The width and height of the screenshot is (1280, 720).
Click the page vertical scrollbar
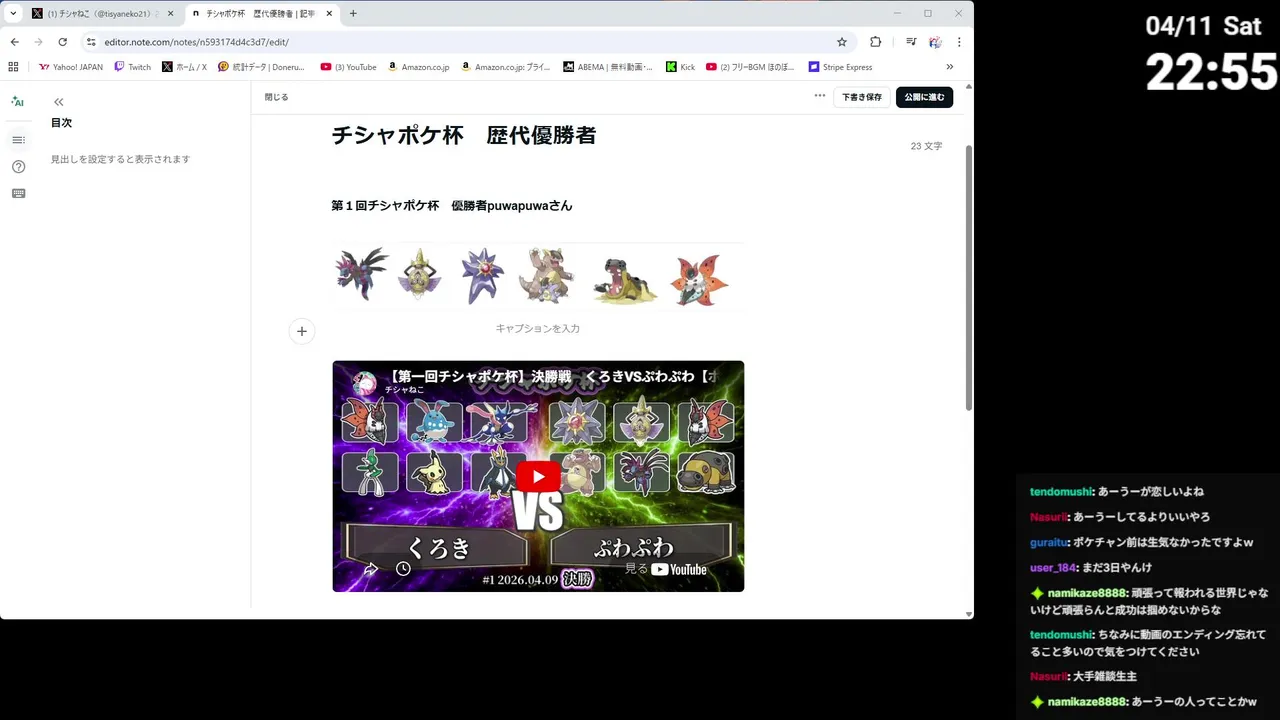[968, 277]
